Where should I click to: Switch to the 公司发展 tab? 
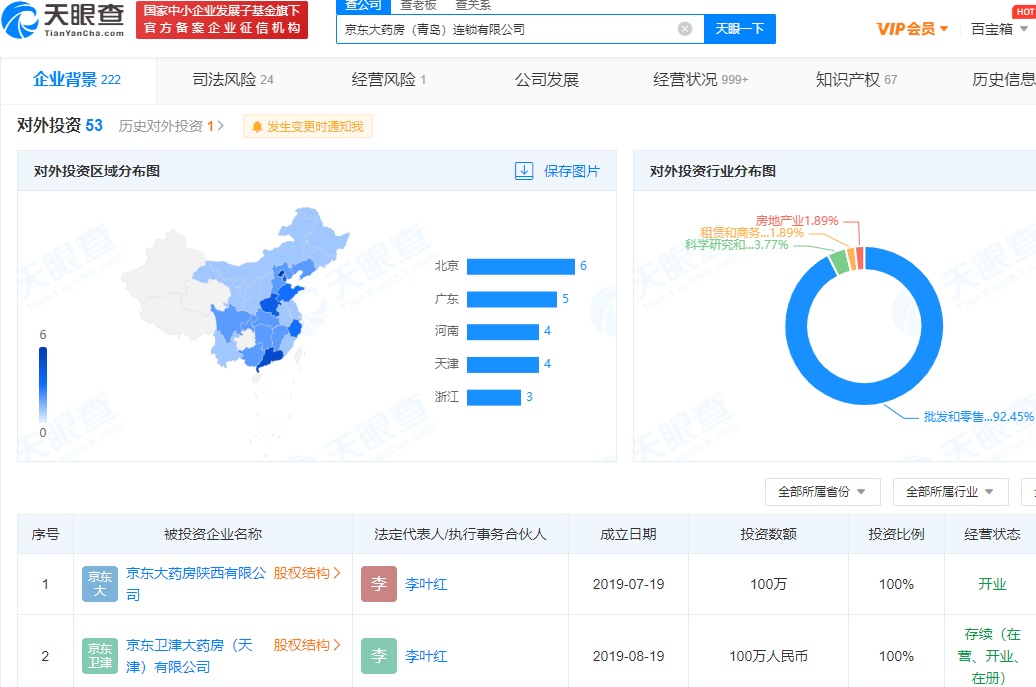point(546,80)
